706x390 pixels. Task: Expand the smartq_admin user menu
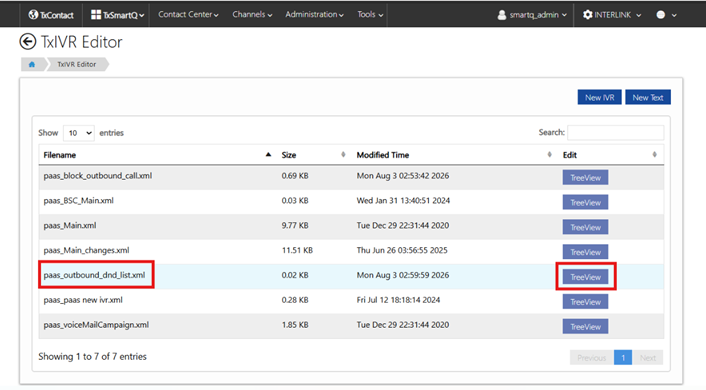coord(532,15)
